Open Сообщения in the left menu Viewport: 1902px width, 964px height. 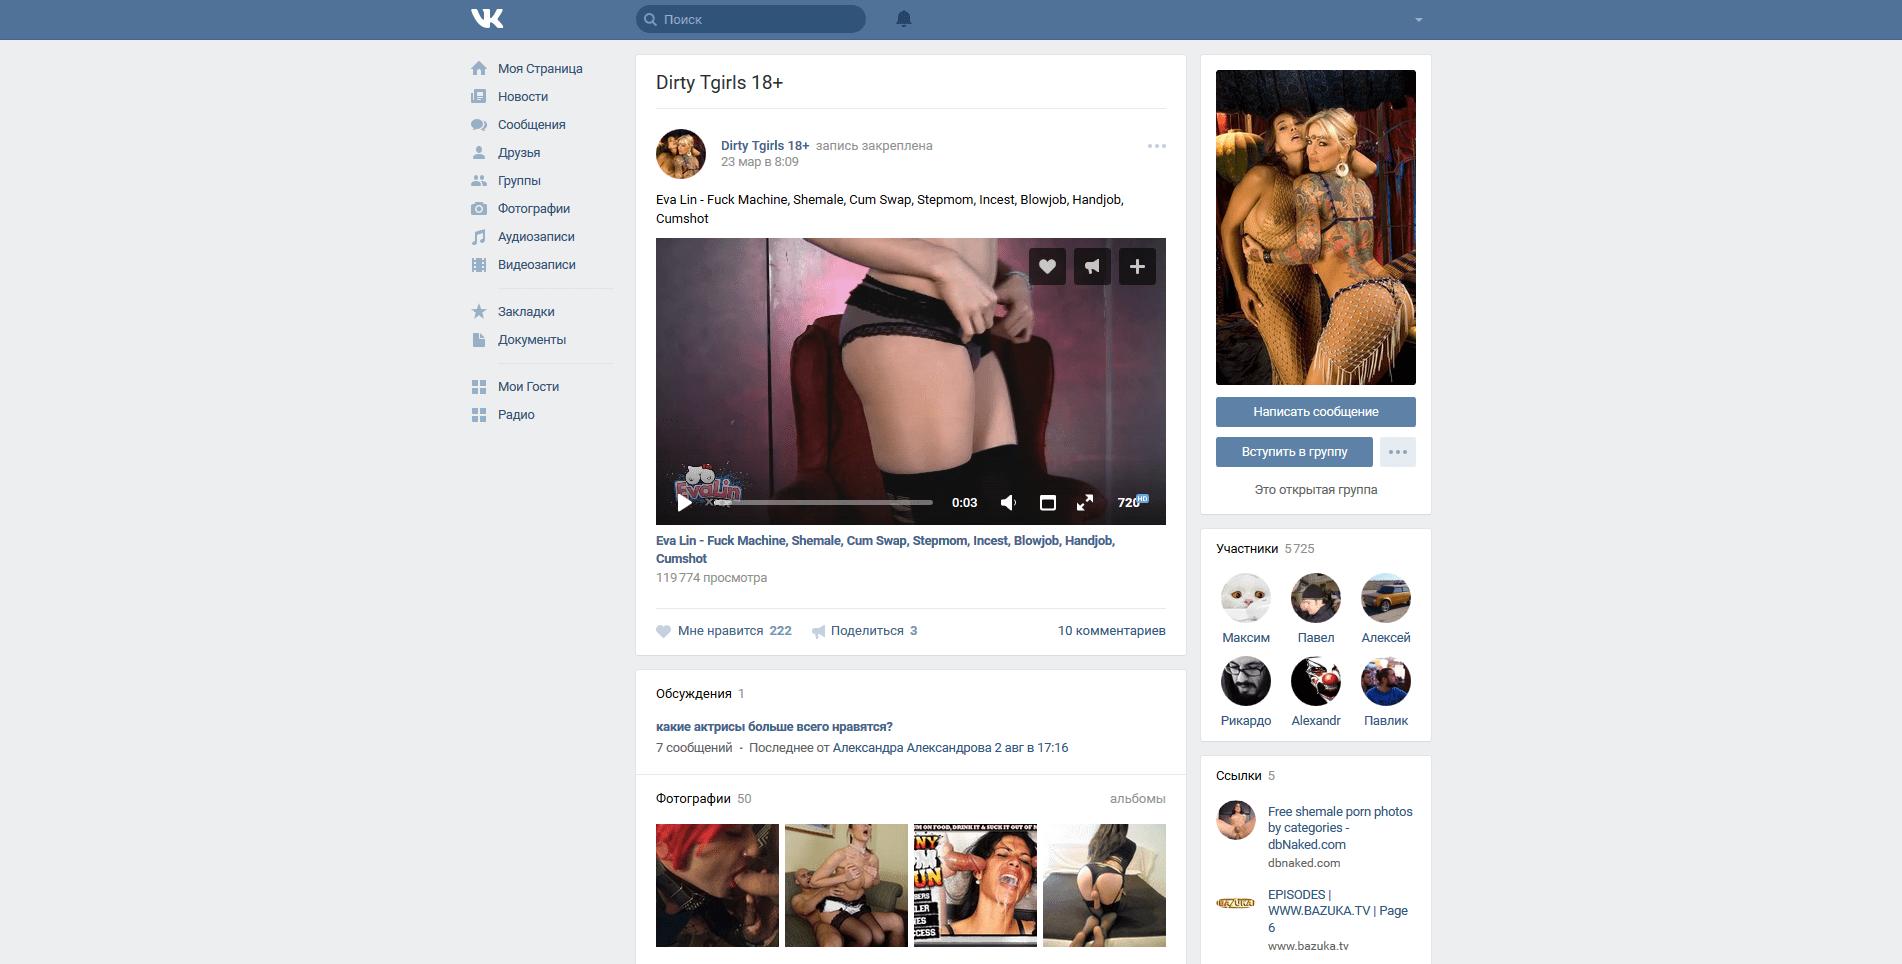(531, 125)
